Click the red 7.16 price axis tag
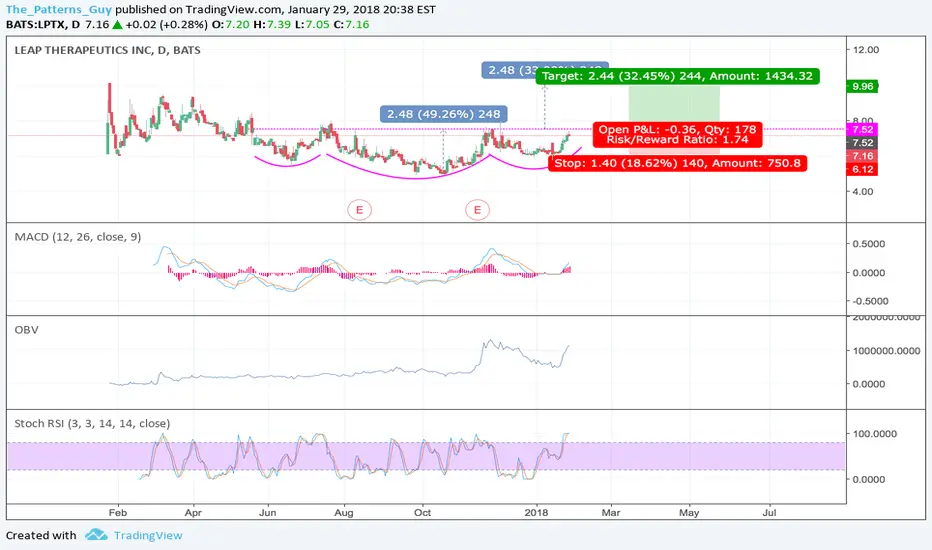Image resolution: width=932 pixels, height=550 pixels. pyautogui.click(x=862, y=156)
